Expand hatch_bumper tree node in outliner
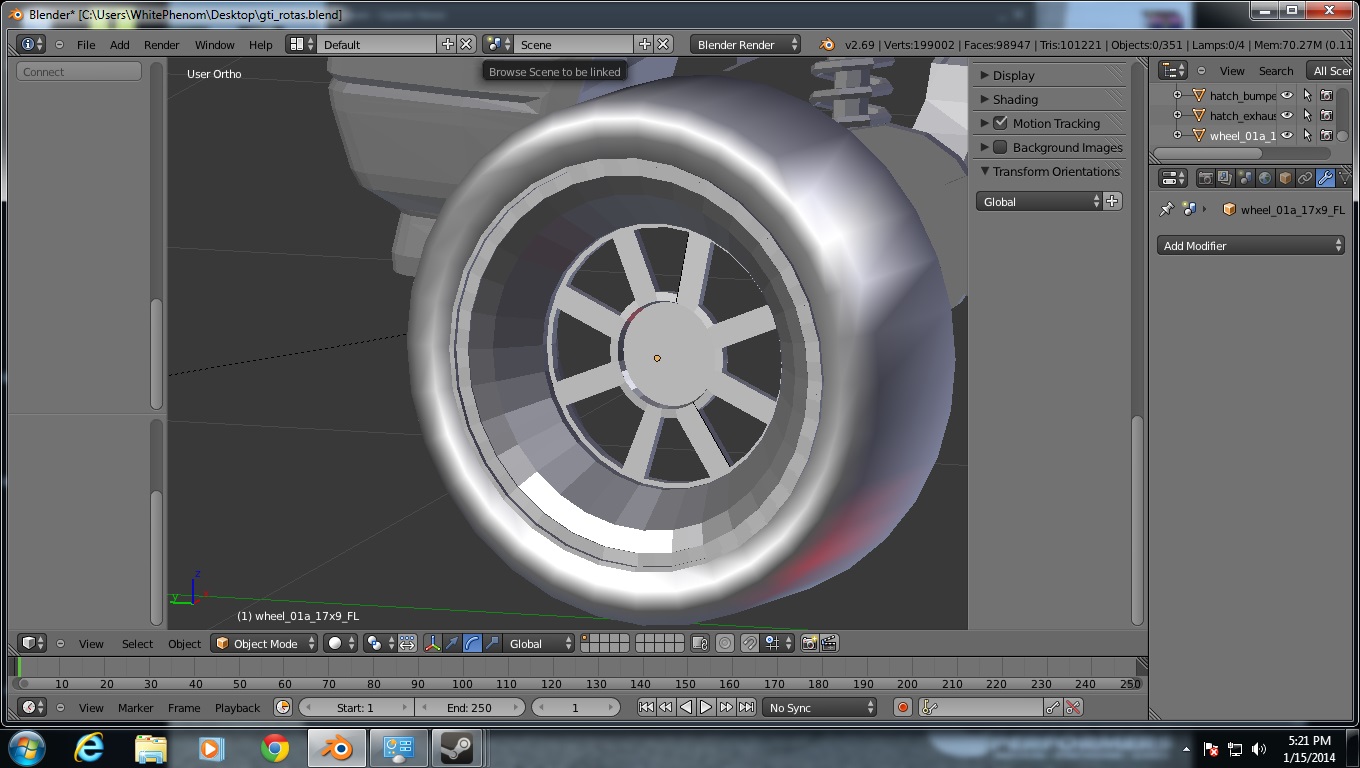The image size is (1360, 768). point(1177,96)
